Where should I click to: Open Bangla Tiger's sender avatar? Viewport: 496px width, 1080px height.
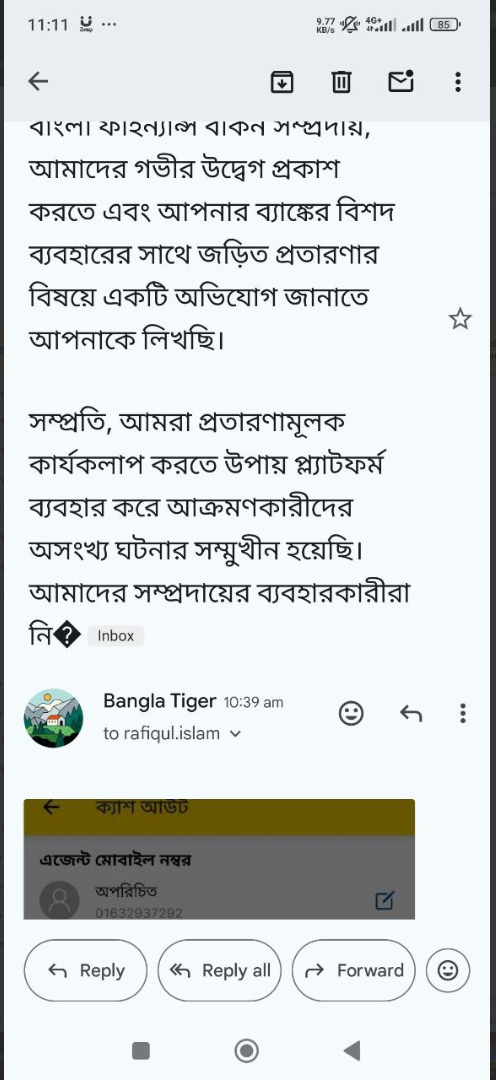point(54,718)
